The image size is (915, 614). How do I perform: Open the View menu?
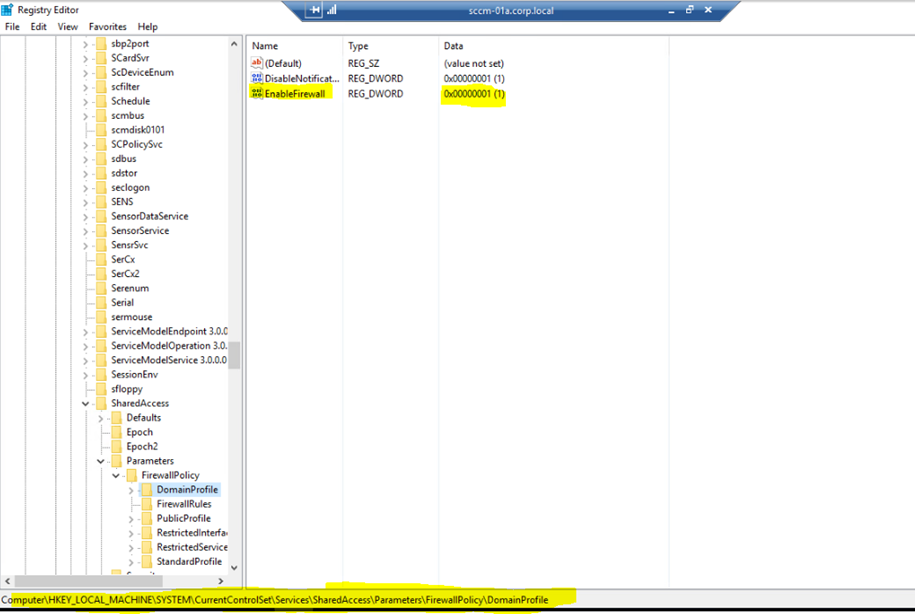[68, 27]
